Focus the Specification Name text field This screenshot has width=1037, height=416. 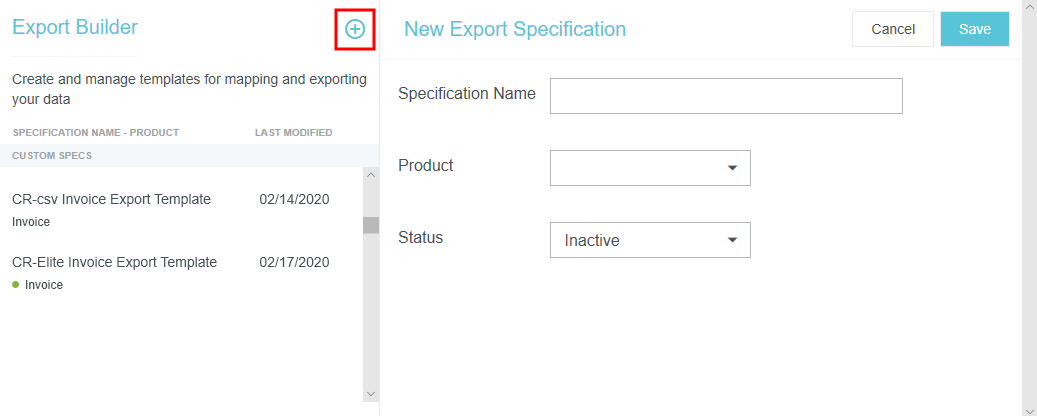(726, 96)
